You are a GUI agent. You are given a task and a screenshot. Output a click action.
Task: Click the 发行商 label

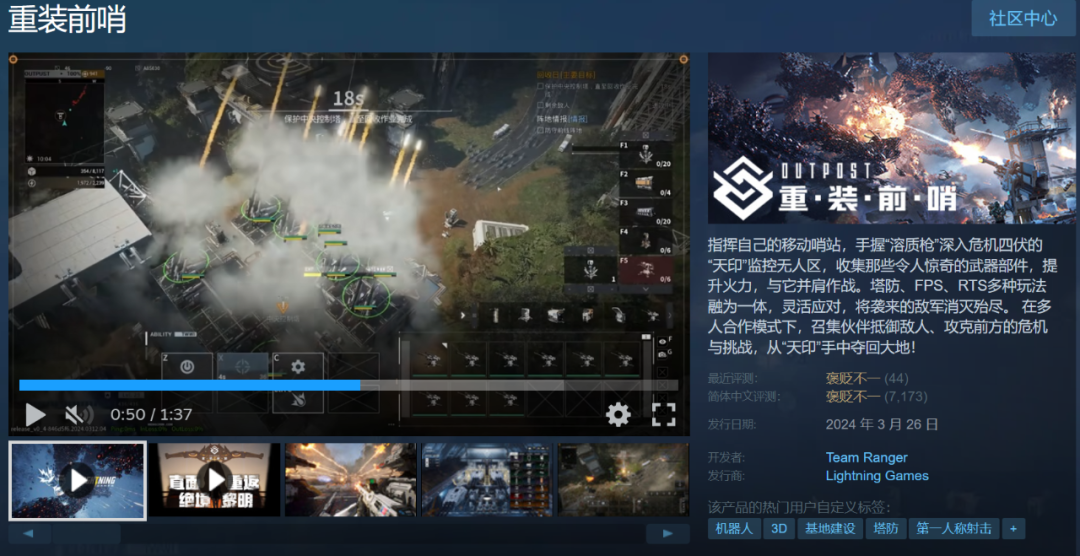pos(727,475)
